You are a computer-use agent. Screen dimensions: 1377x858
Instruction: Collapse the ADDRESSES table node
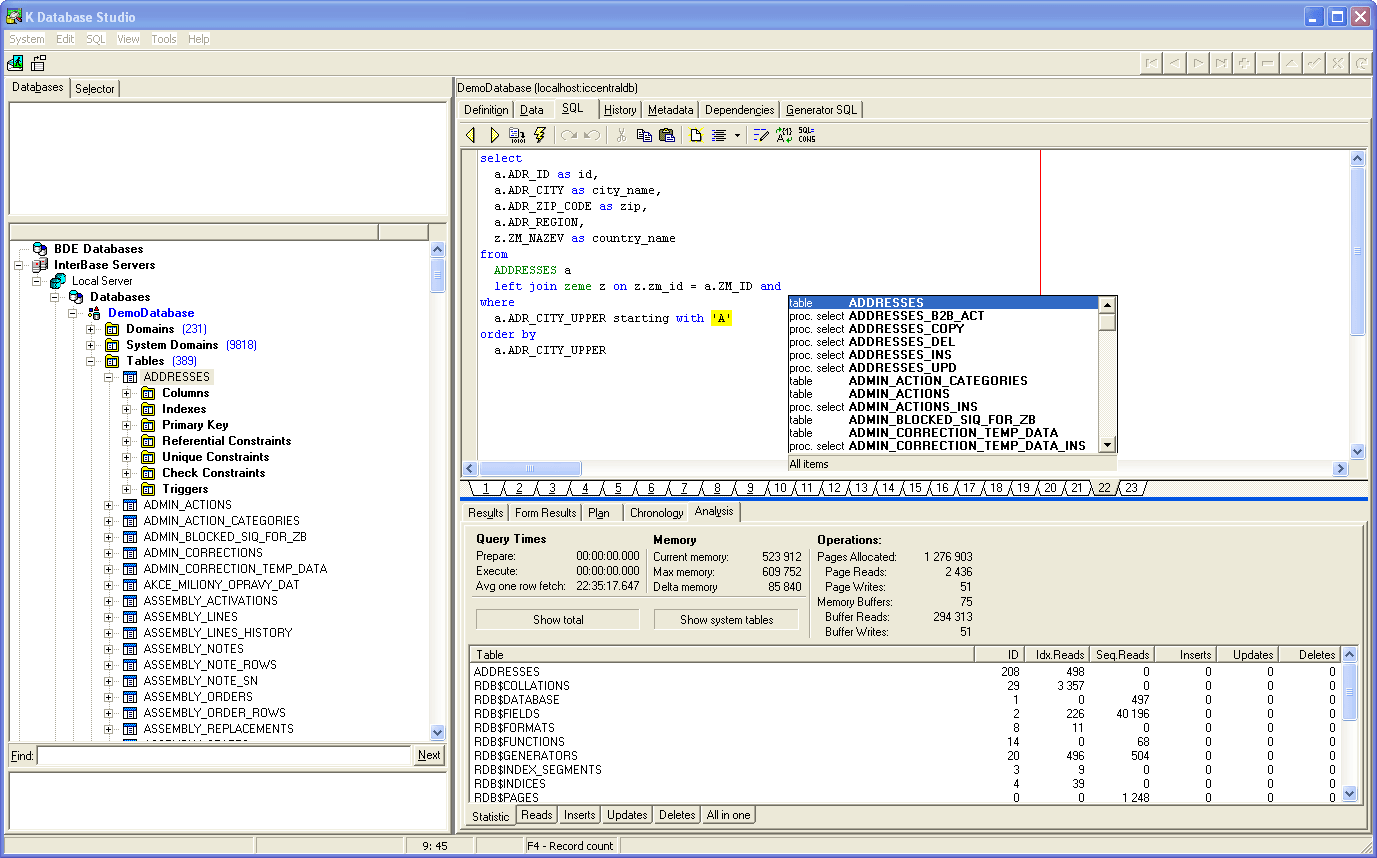click(x=109, y=377)
